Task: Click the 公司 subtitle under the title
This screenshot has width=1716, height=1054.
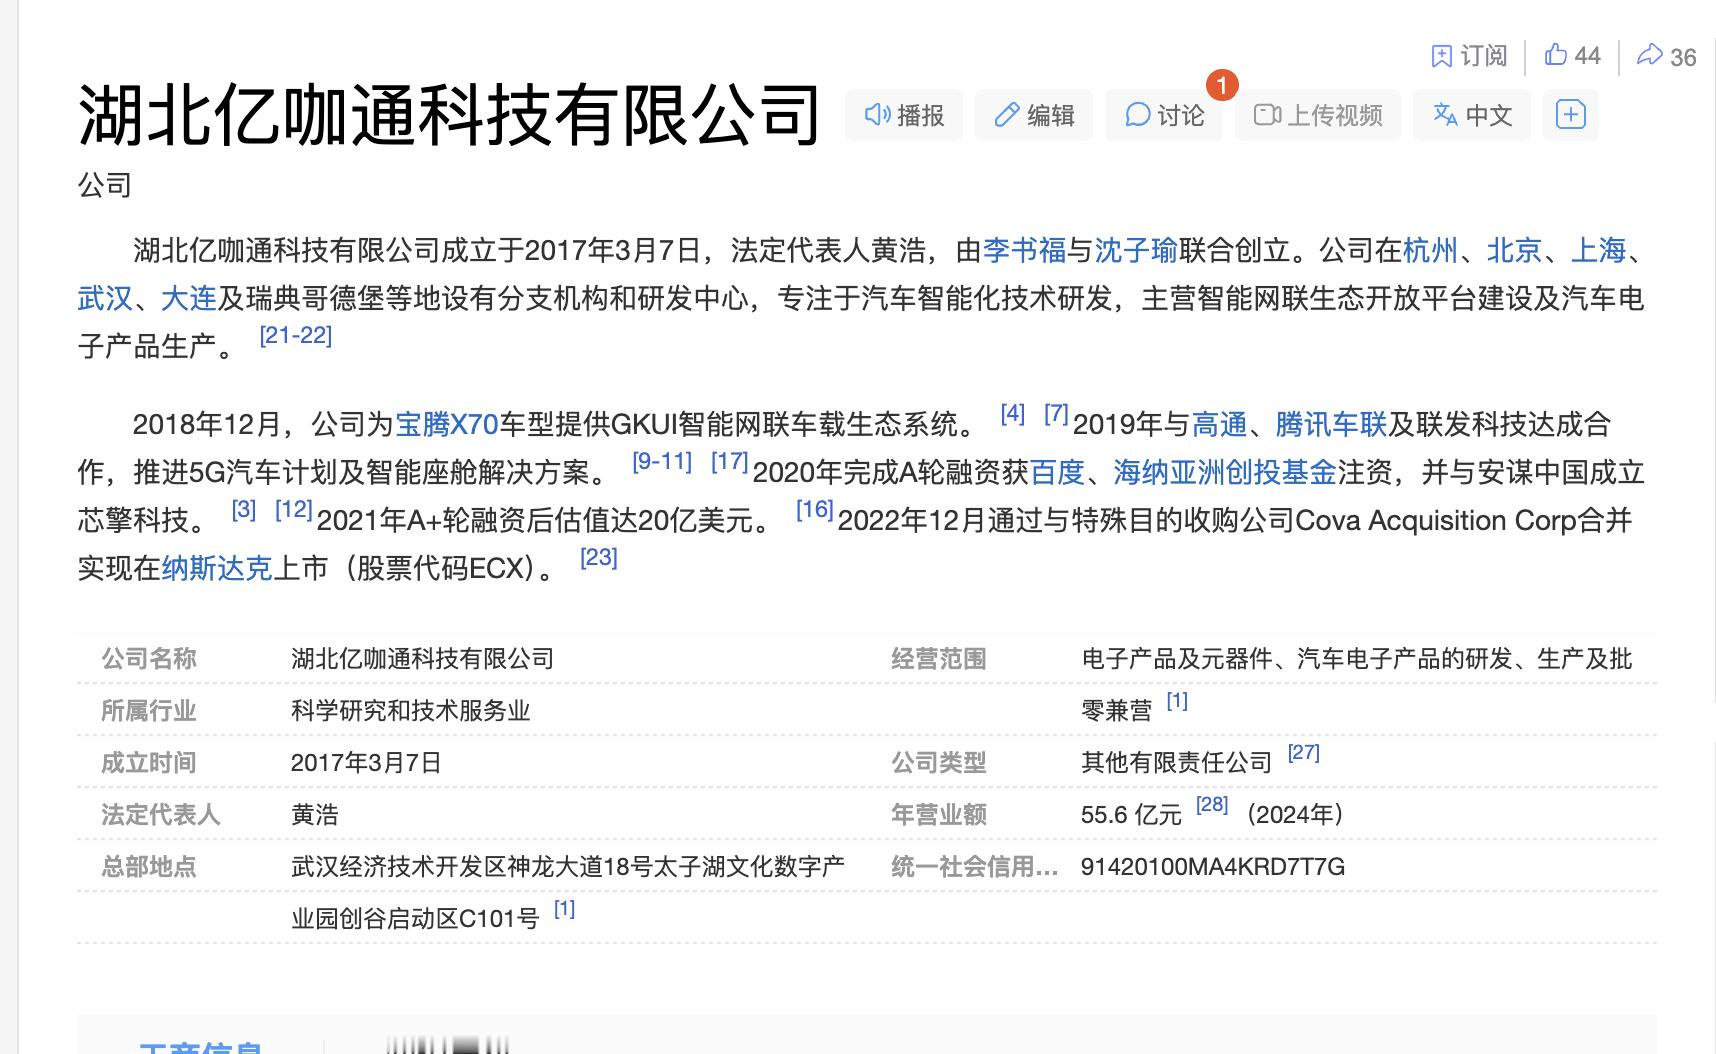Action: [105, 186]
